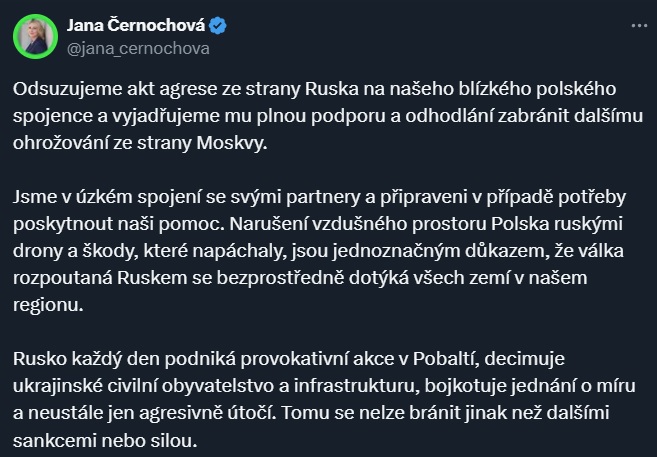Click the line starting "spojence a vyjadřujeme"
The image size is (657, 457).
click(x=328, y=116)
